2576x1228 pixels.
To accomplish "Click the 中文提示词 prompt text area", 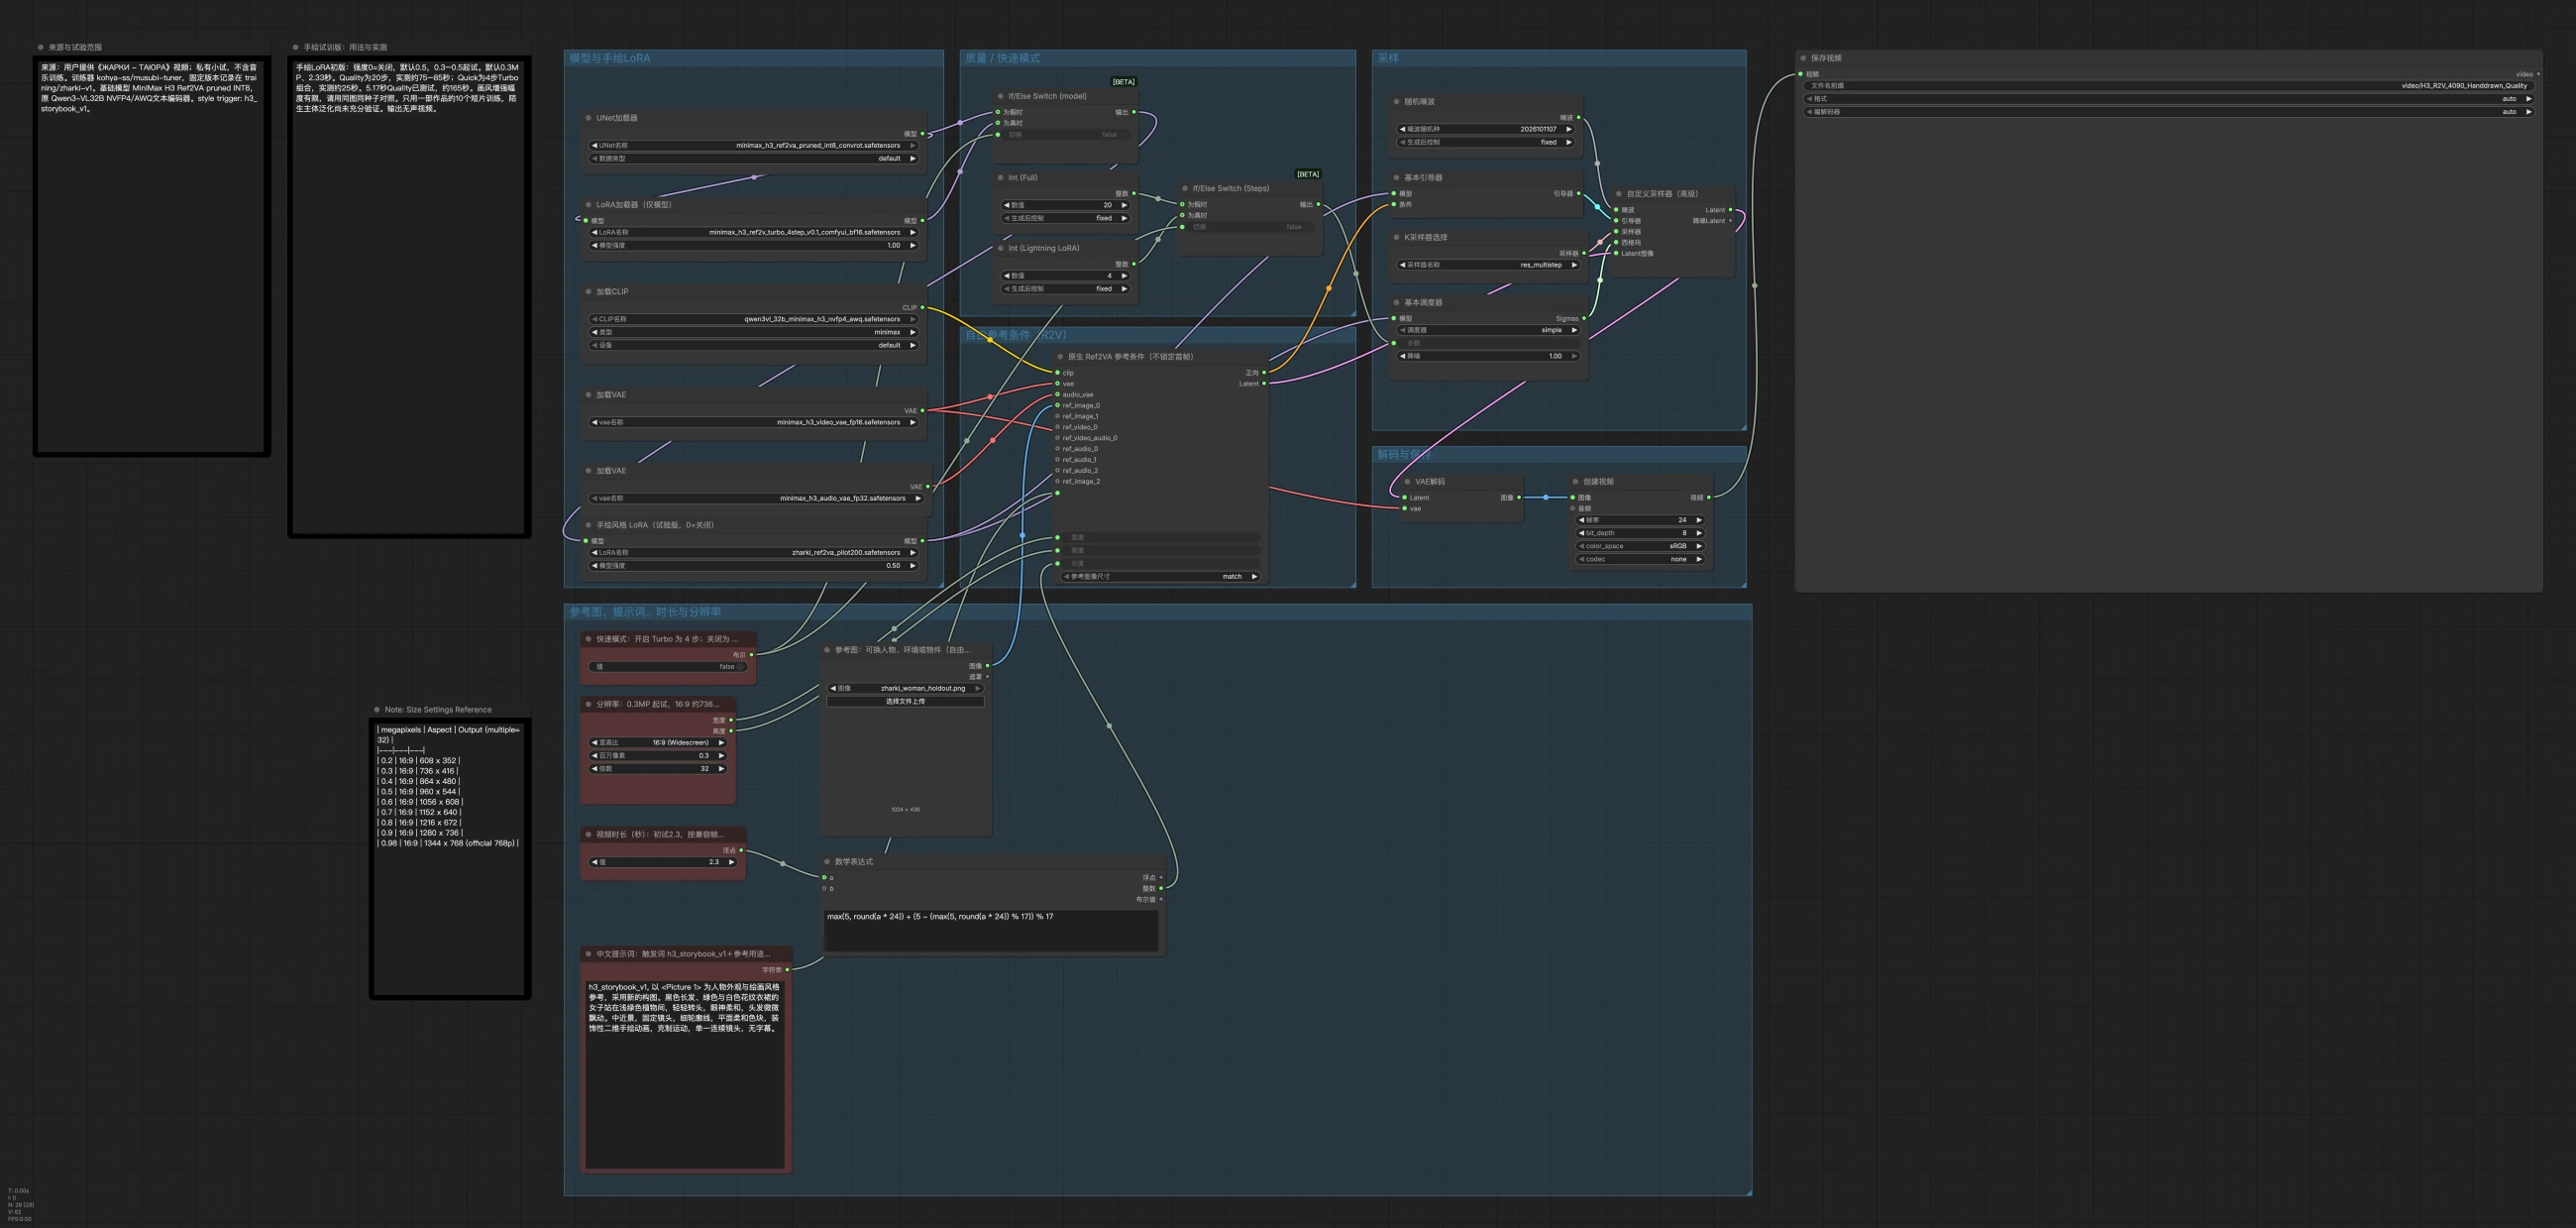I will (685, 1073).
